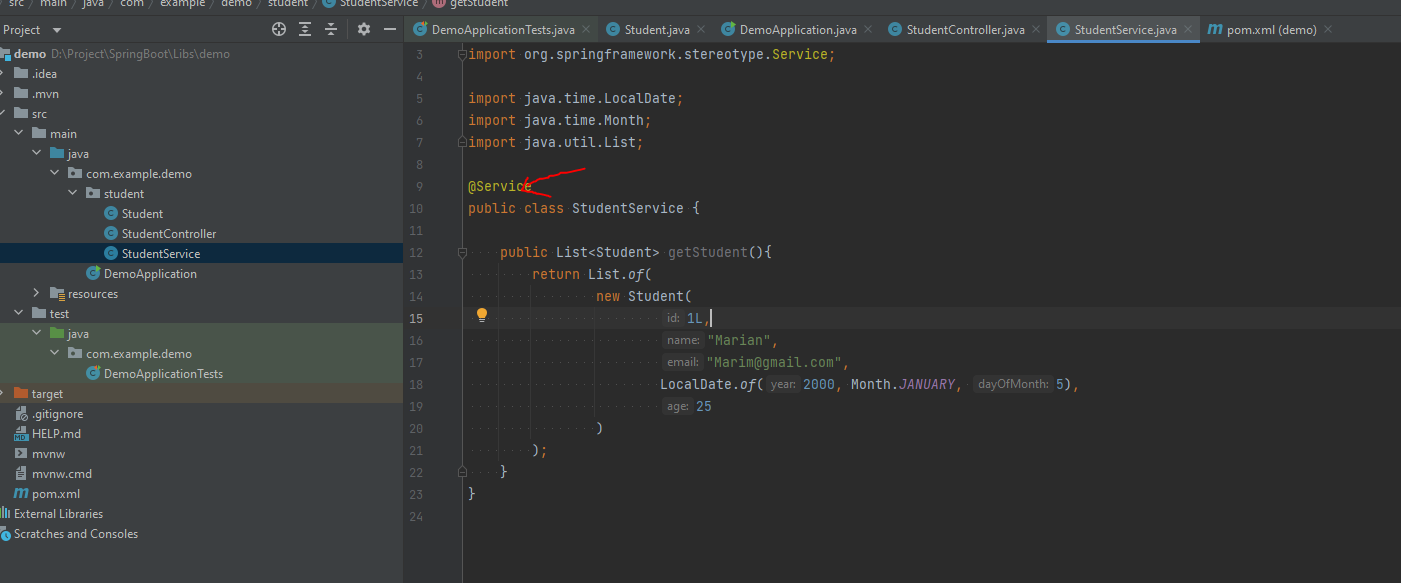Close the pom.xml (demo) tab
This screenshot has width=1401, height=583.
[1327, 30]
